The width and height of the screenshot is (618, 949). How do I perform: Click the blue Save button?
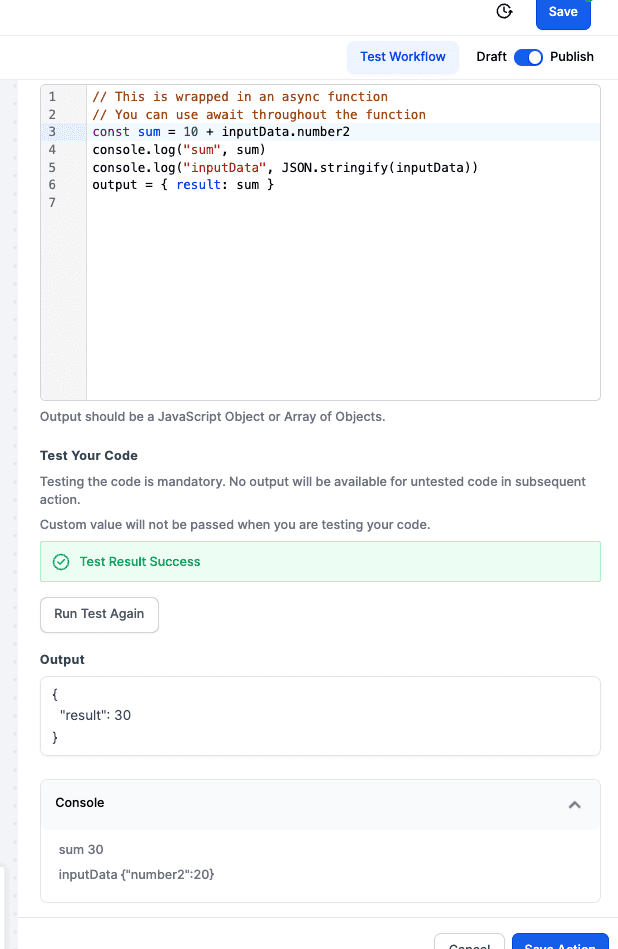[563, 12]
